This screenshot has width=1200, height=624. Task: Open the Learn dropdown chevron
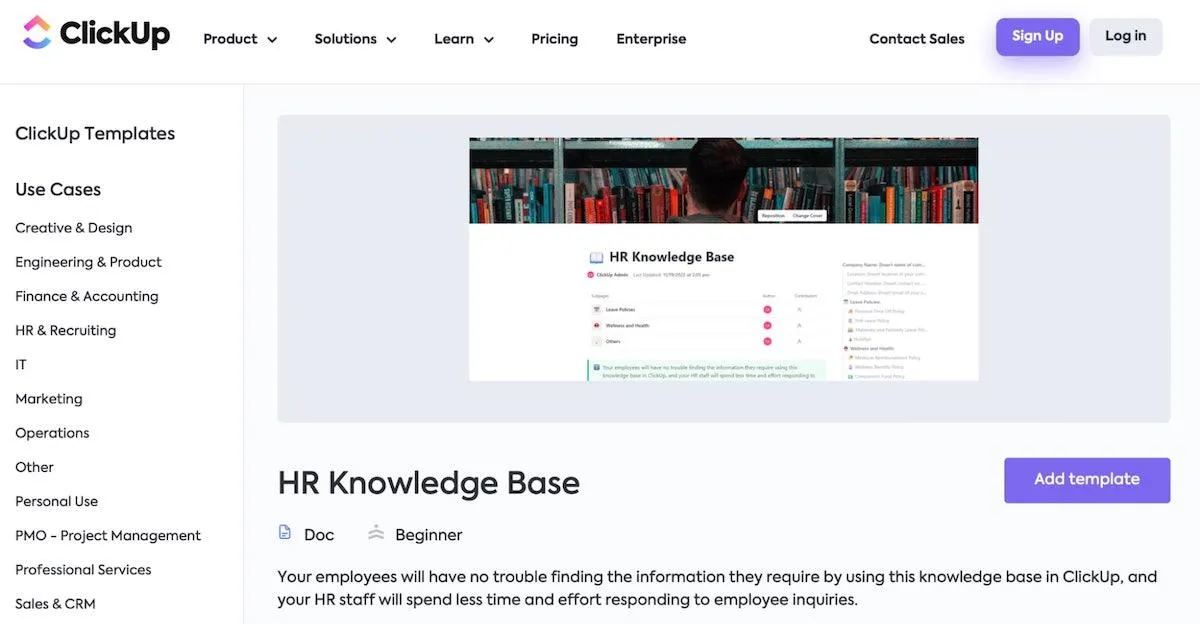coord(489,40)
